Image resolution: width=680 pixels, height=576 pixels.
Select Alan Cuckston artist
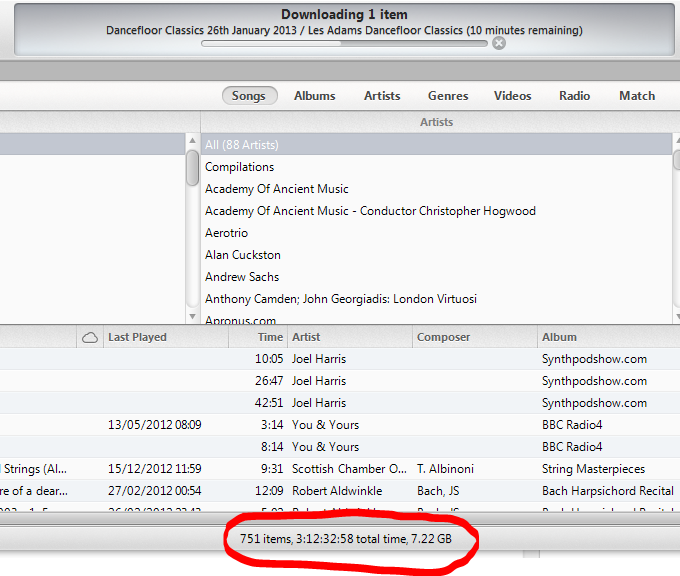(436, 255)
